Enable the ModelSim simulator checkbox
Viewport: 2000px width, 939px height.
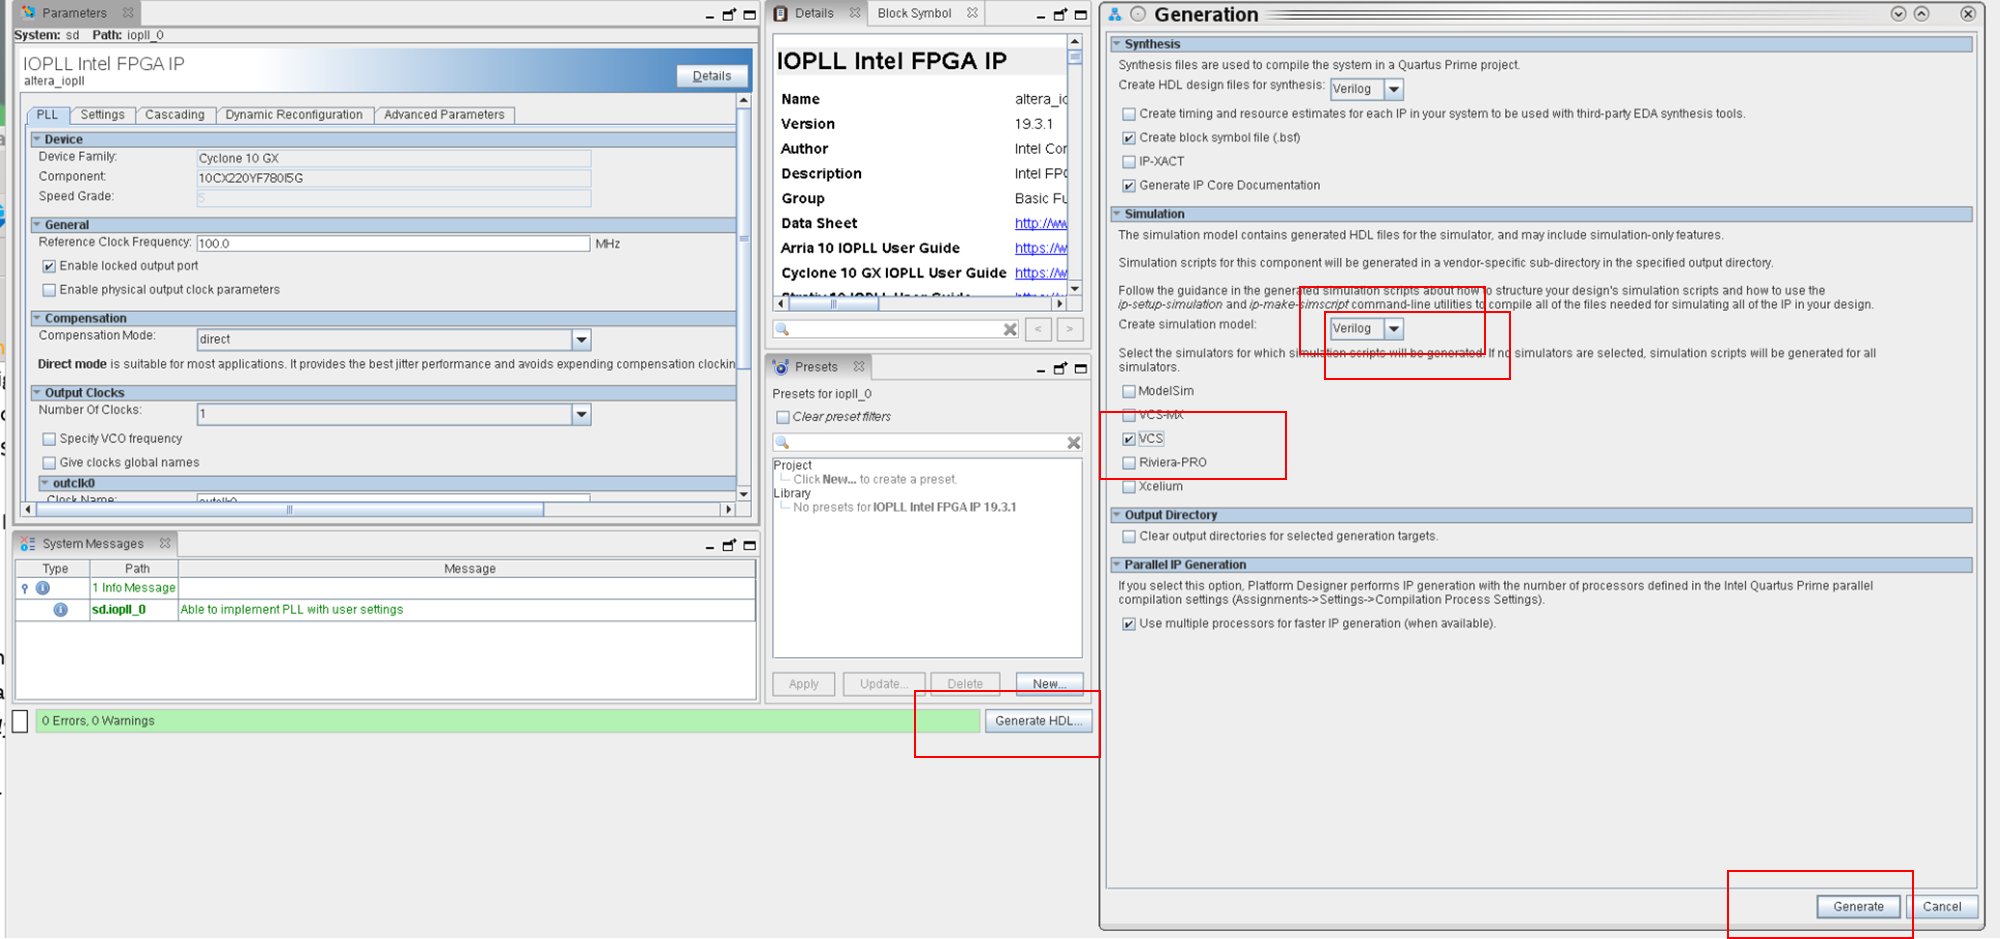click(1129, 391)
